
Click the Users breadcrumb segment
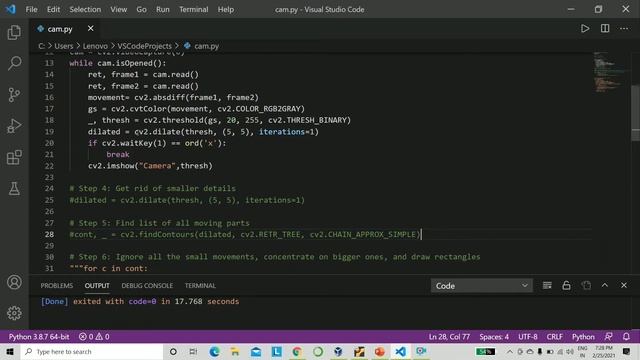pyautogui.click(x=64, y=46)
